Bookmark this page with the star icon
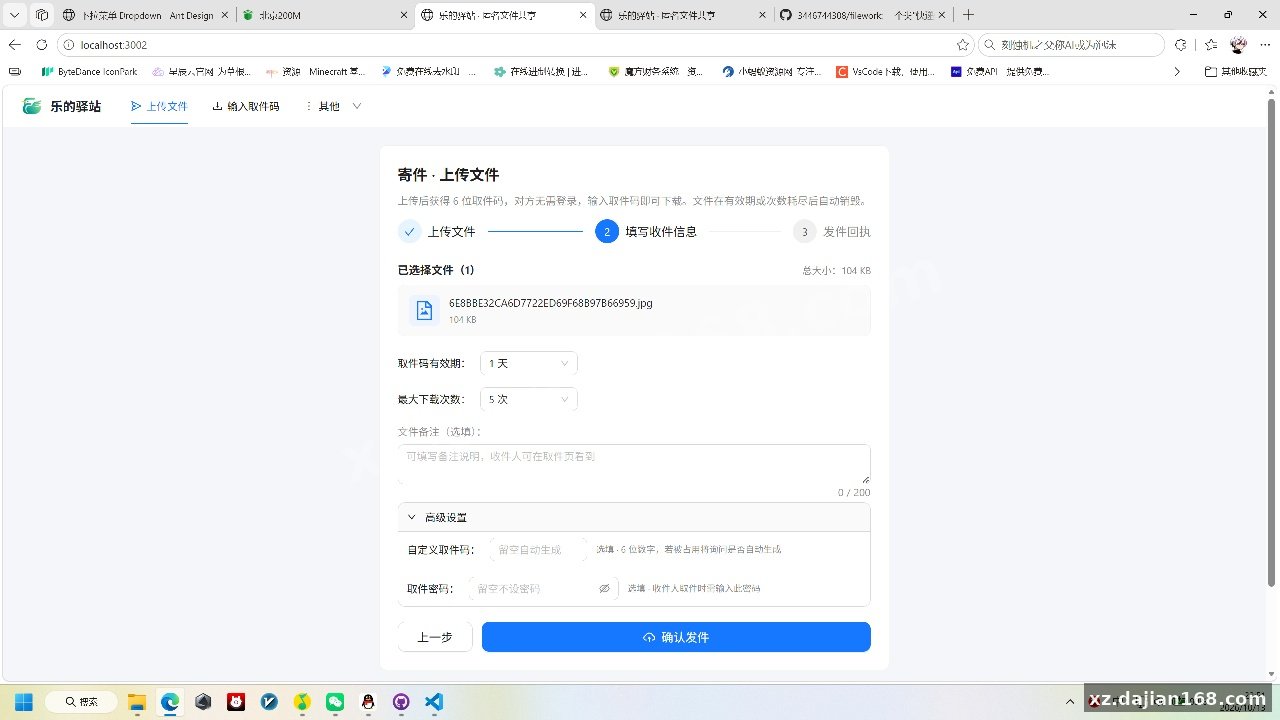The image size is (1280, 720). 963,45
